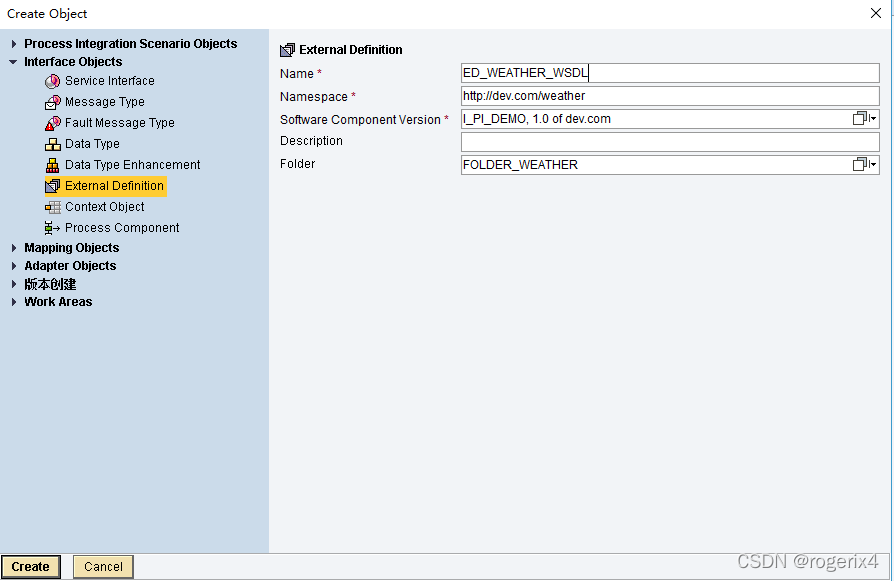Expand the Work Areas node

14,302
